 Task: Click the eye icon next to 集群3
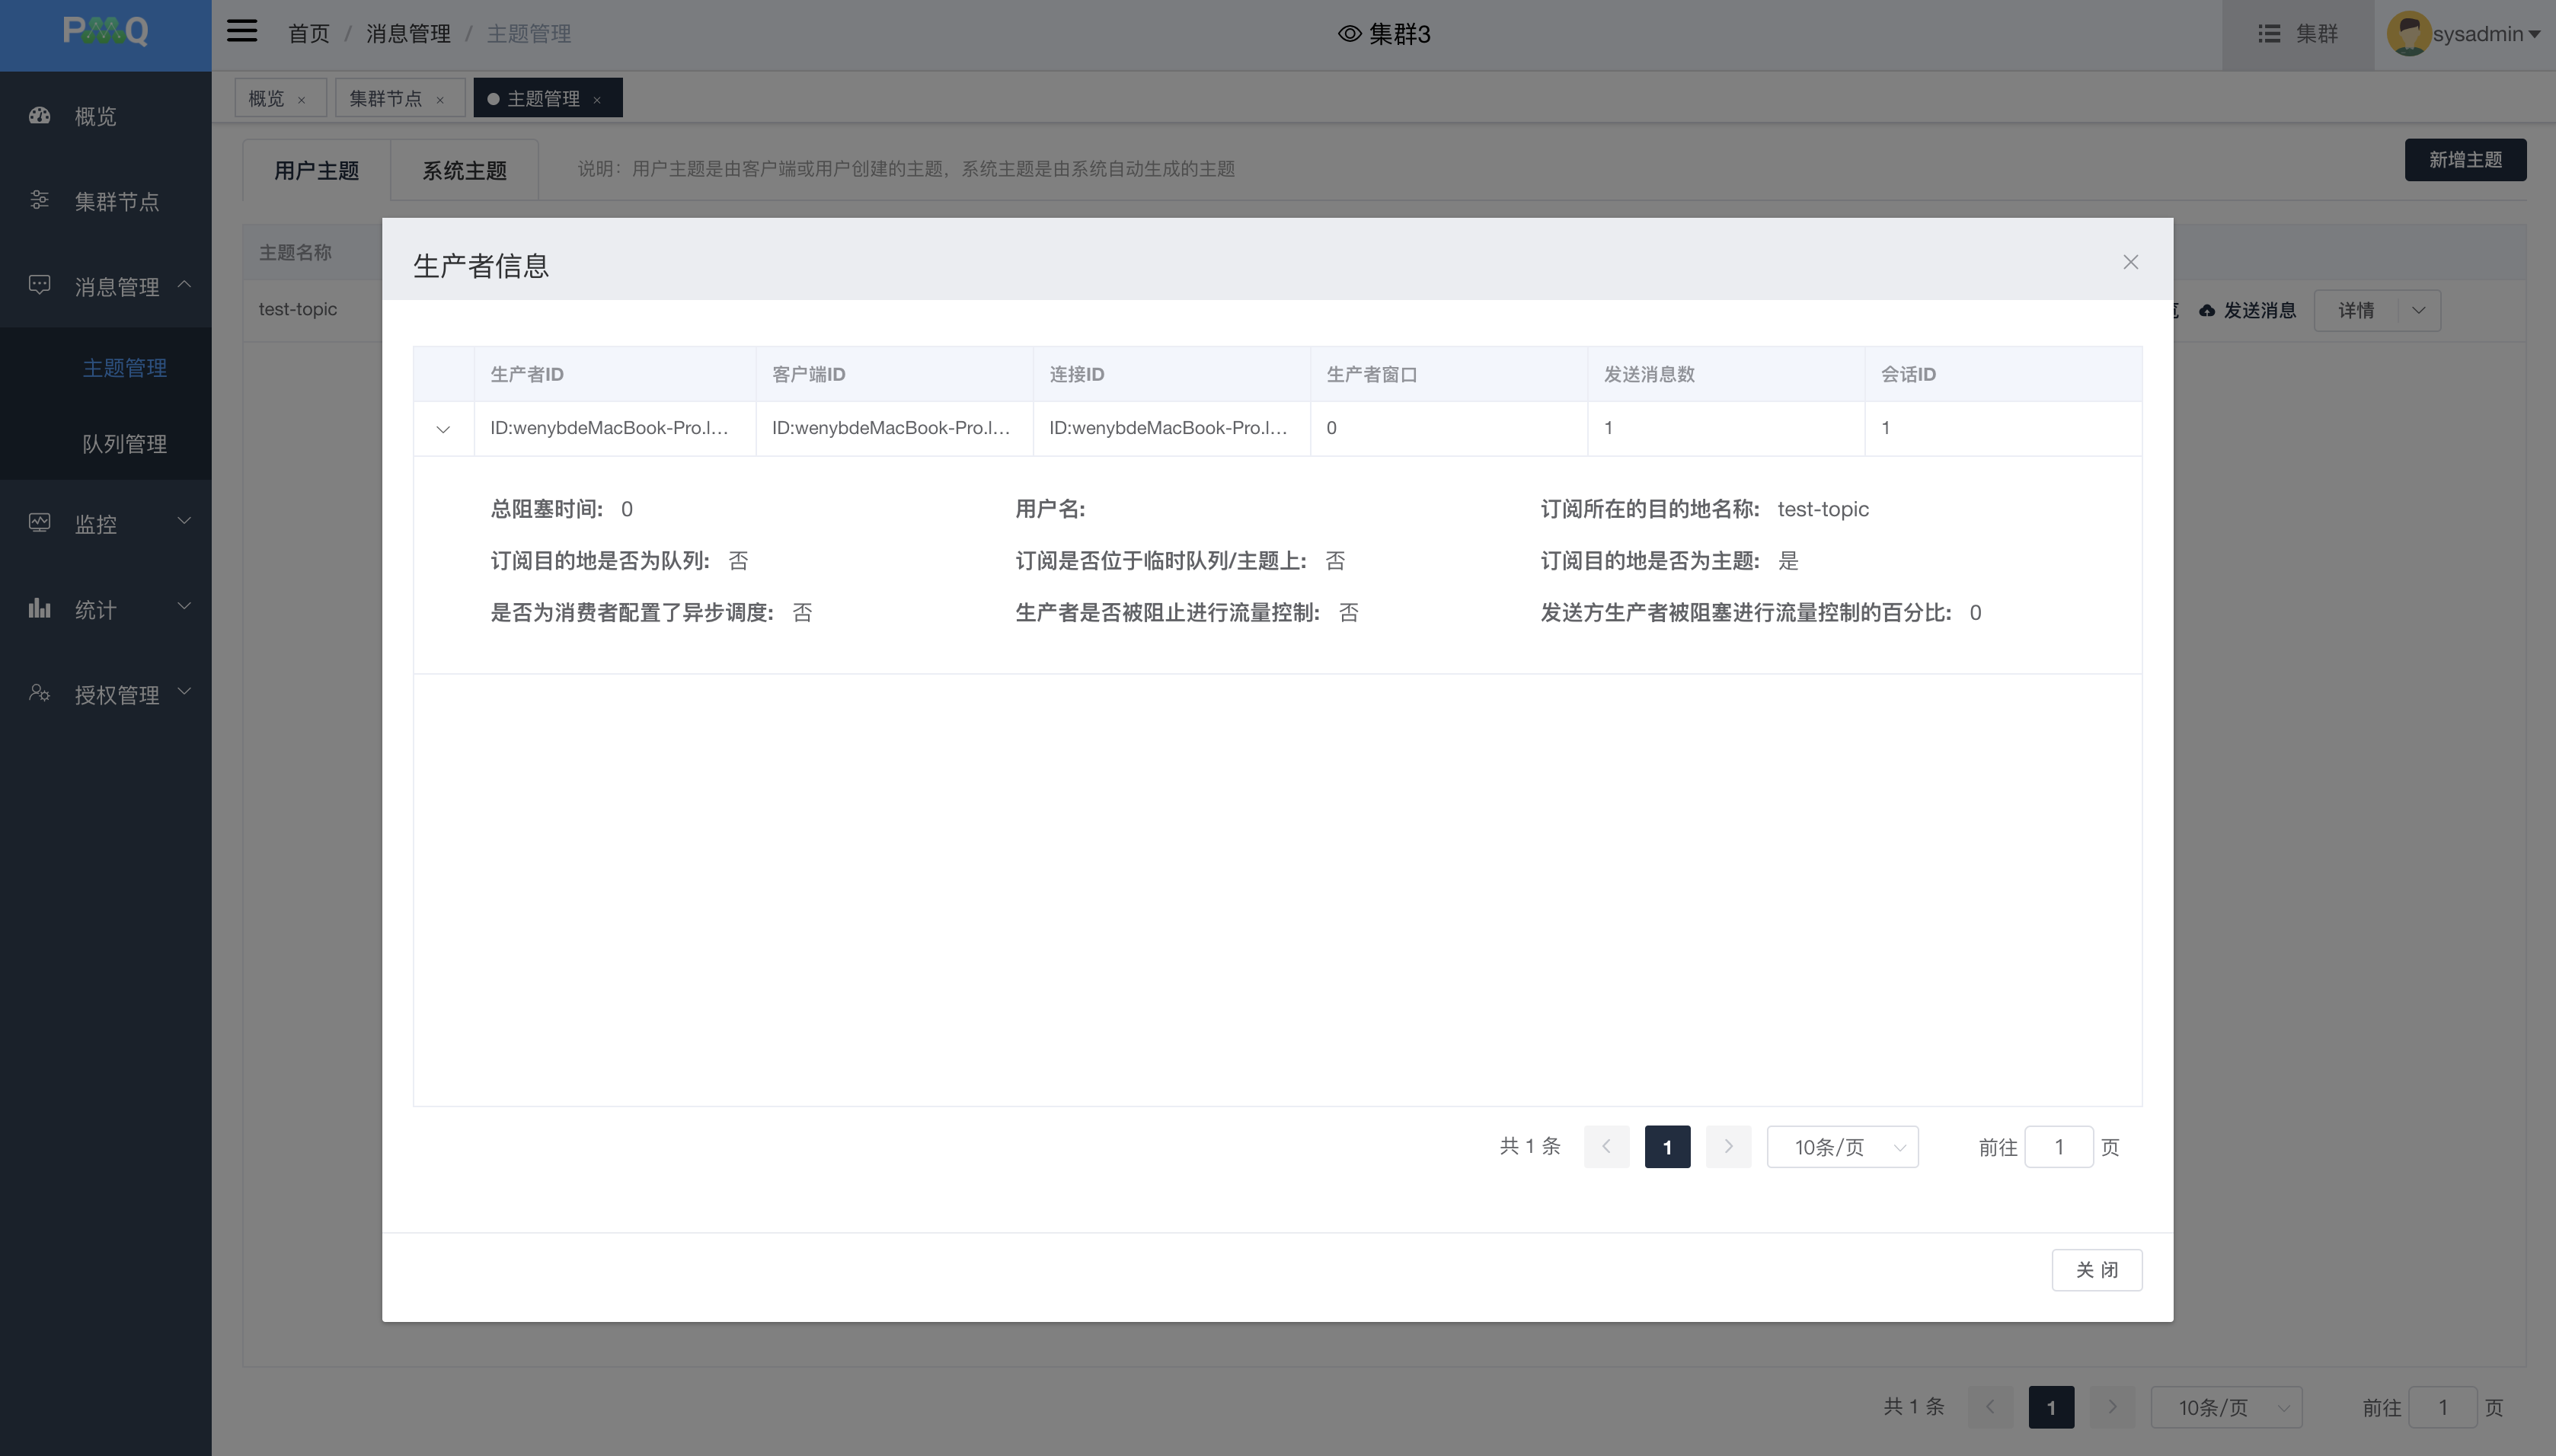click(1349, 34)
